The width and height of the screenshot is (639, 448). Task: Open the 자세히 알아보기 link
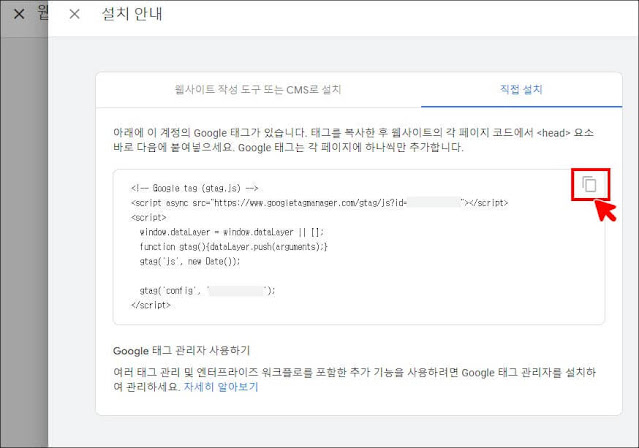221,386
